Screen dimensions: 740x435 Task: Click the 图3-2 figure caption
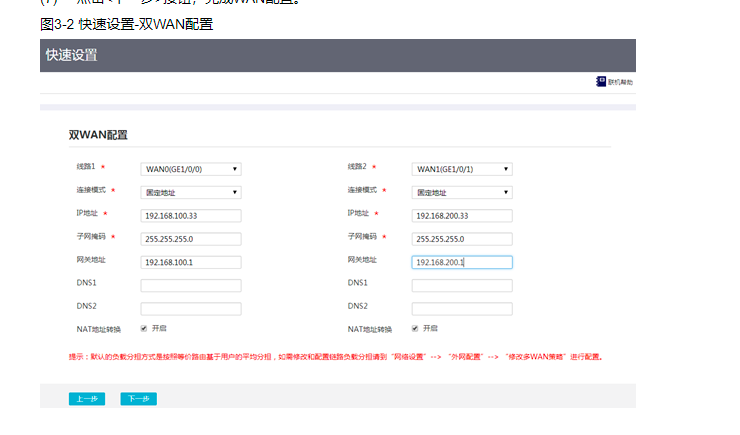pos(126,24)
